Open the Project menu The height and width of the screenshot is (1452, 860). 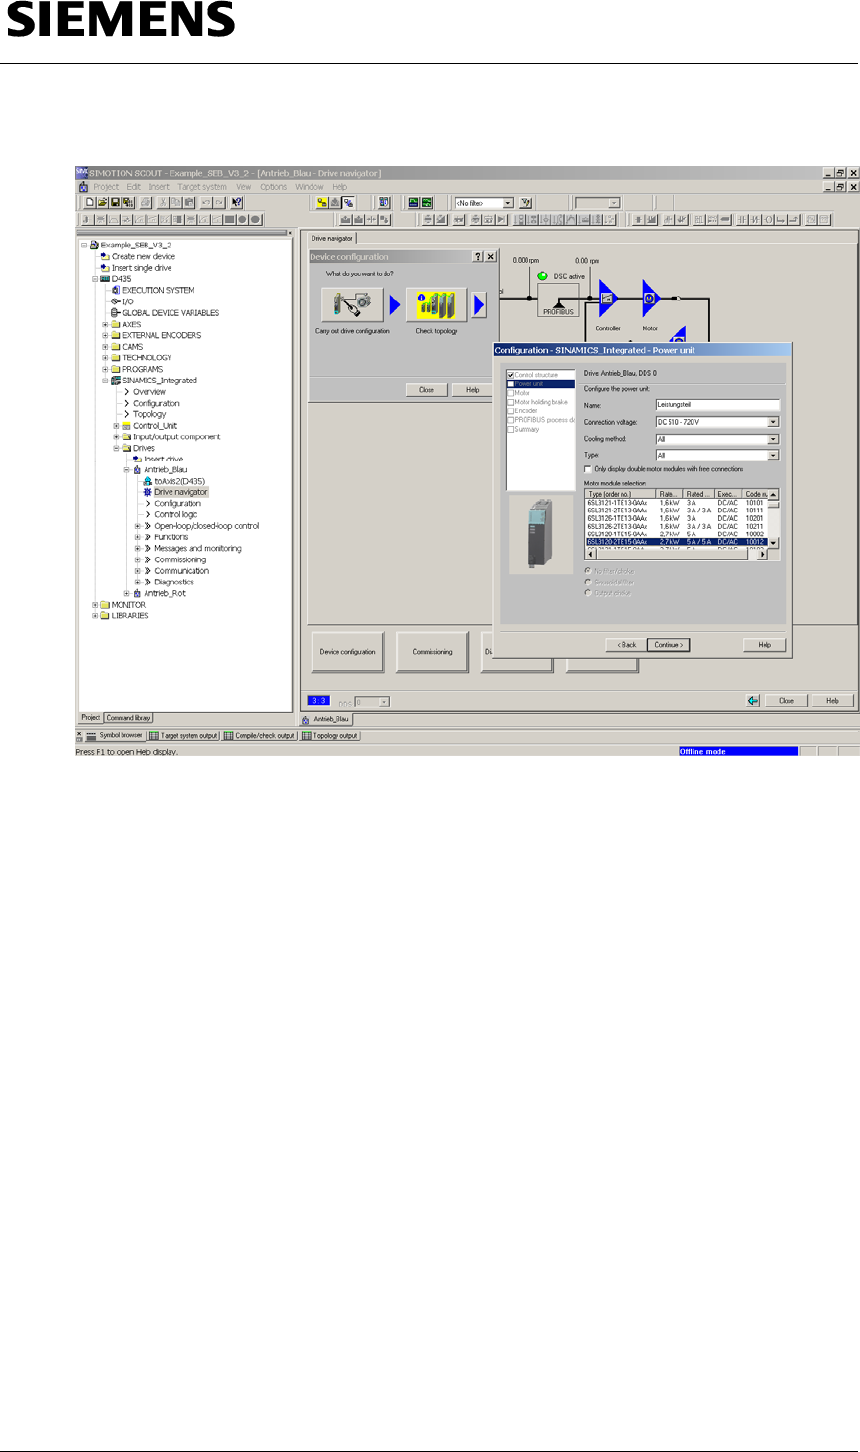coord(106,187)
